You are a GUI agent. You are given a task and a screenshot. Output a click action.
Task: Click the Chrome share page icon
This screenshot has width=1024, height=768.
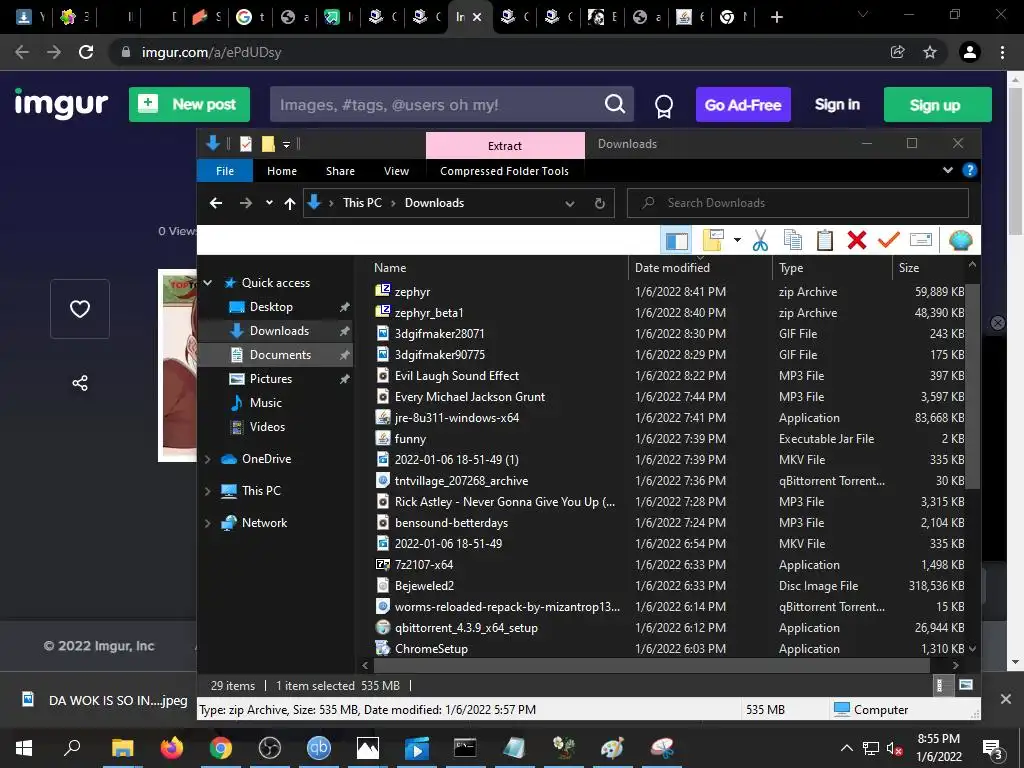(x=898, y=52)
